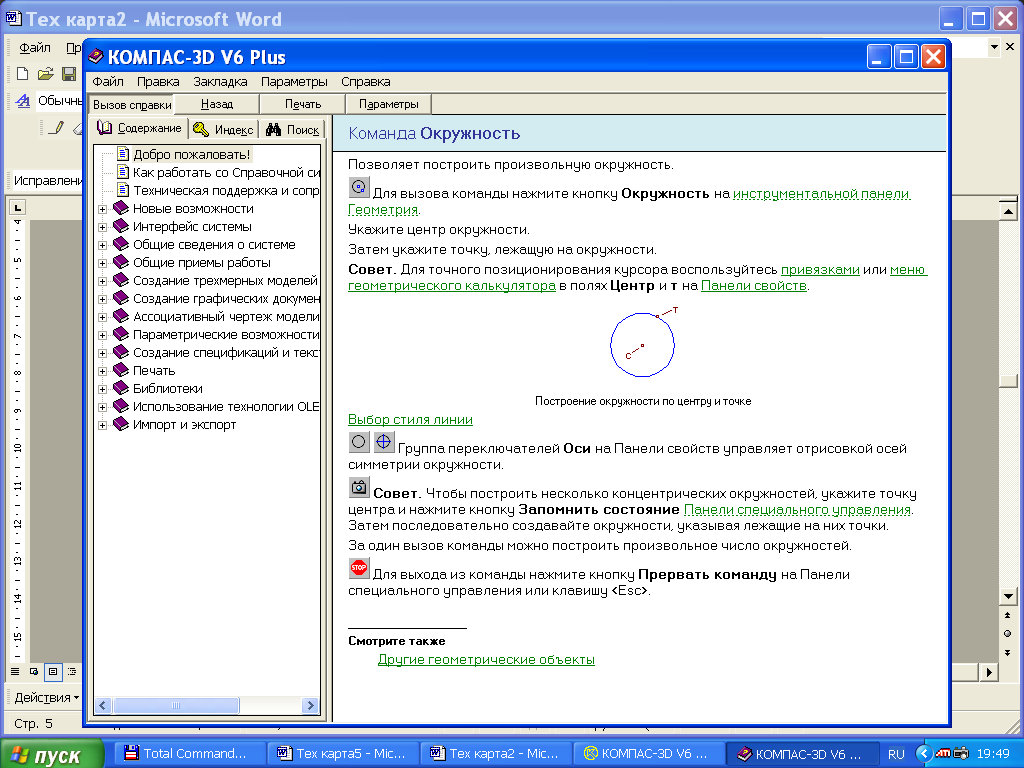Expand the Общие приемы работы node
This screenshot has height=768, width=1024.
[103, 263]
